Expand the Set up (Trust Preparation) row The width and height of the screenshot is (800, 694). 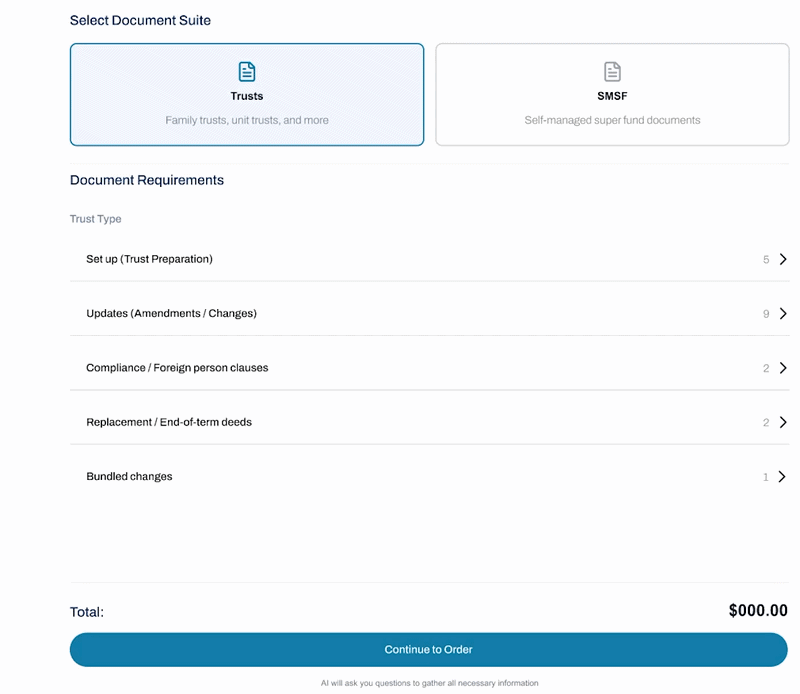click(x=430, y=259)
